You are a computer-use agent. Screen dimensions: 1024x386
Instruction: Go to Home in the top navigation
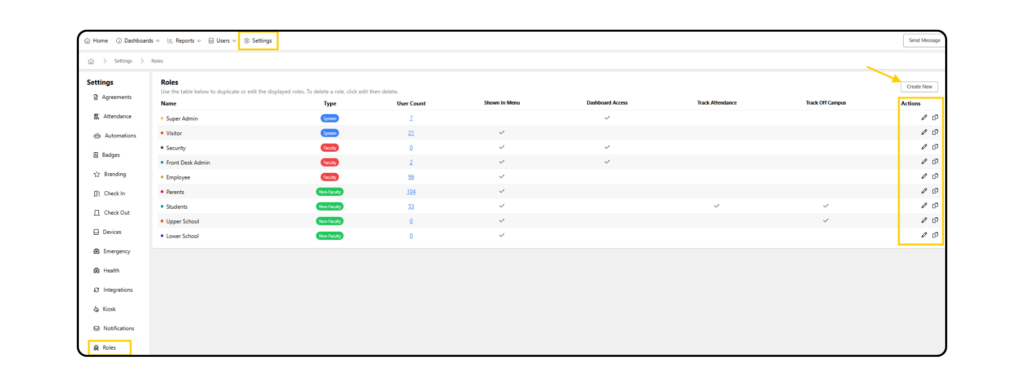[96, 40]
